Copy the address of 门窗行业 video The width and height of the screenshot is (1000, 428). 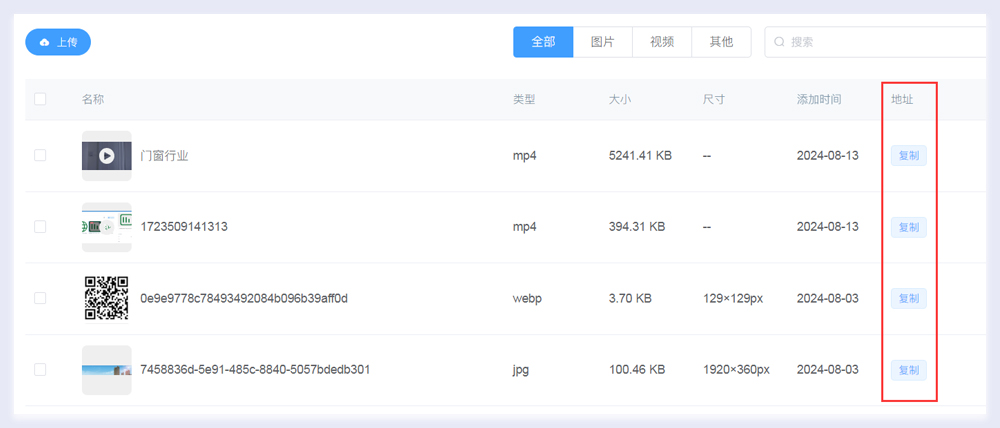(x=908, y=155)
